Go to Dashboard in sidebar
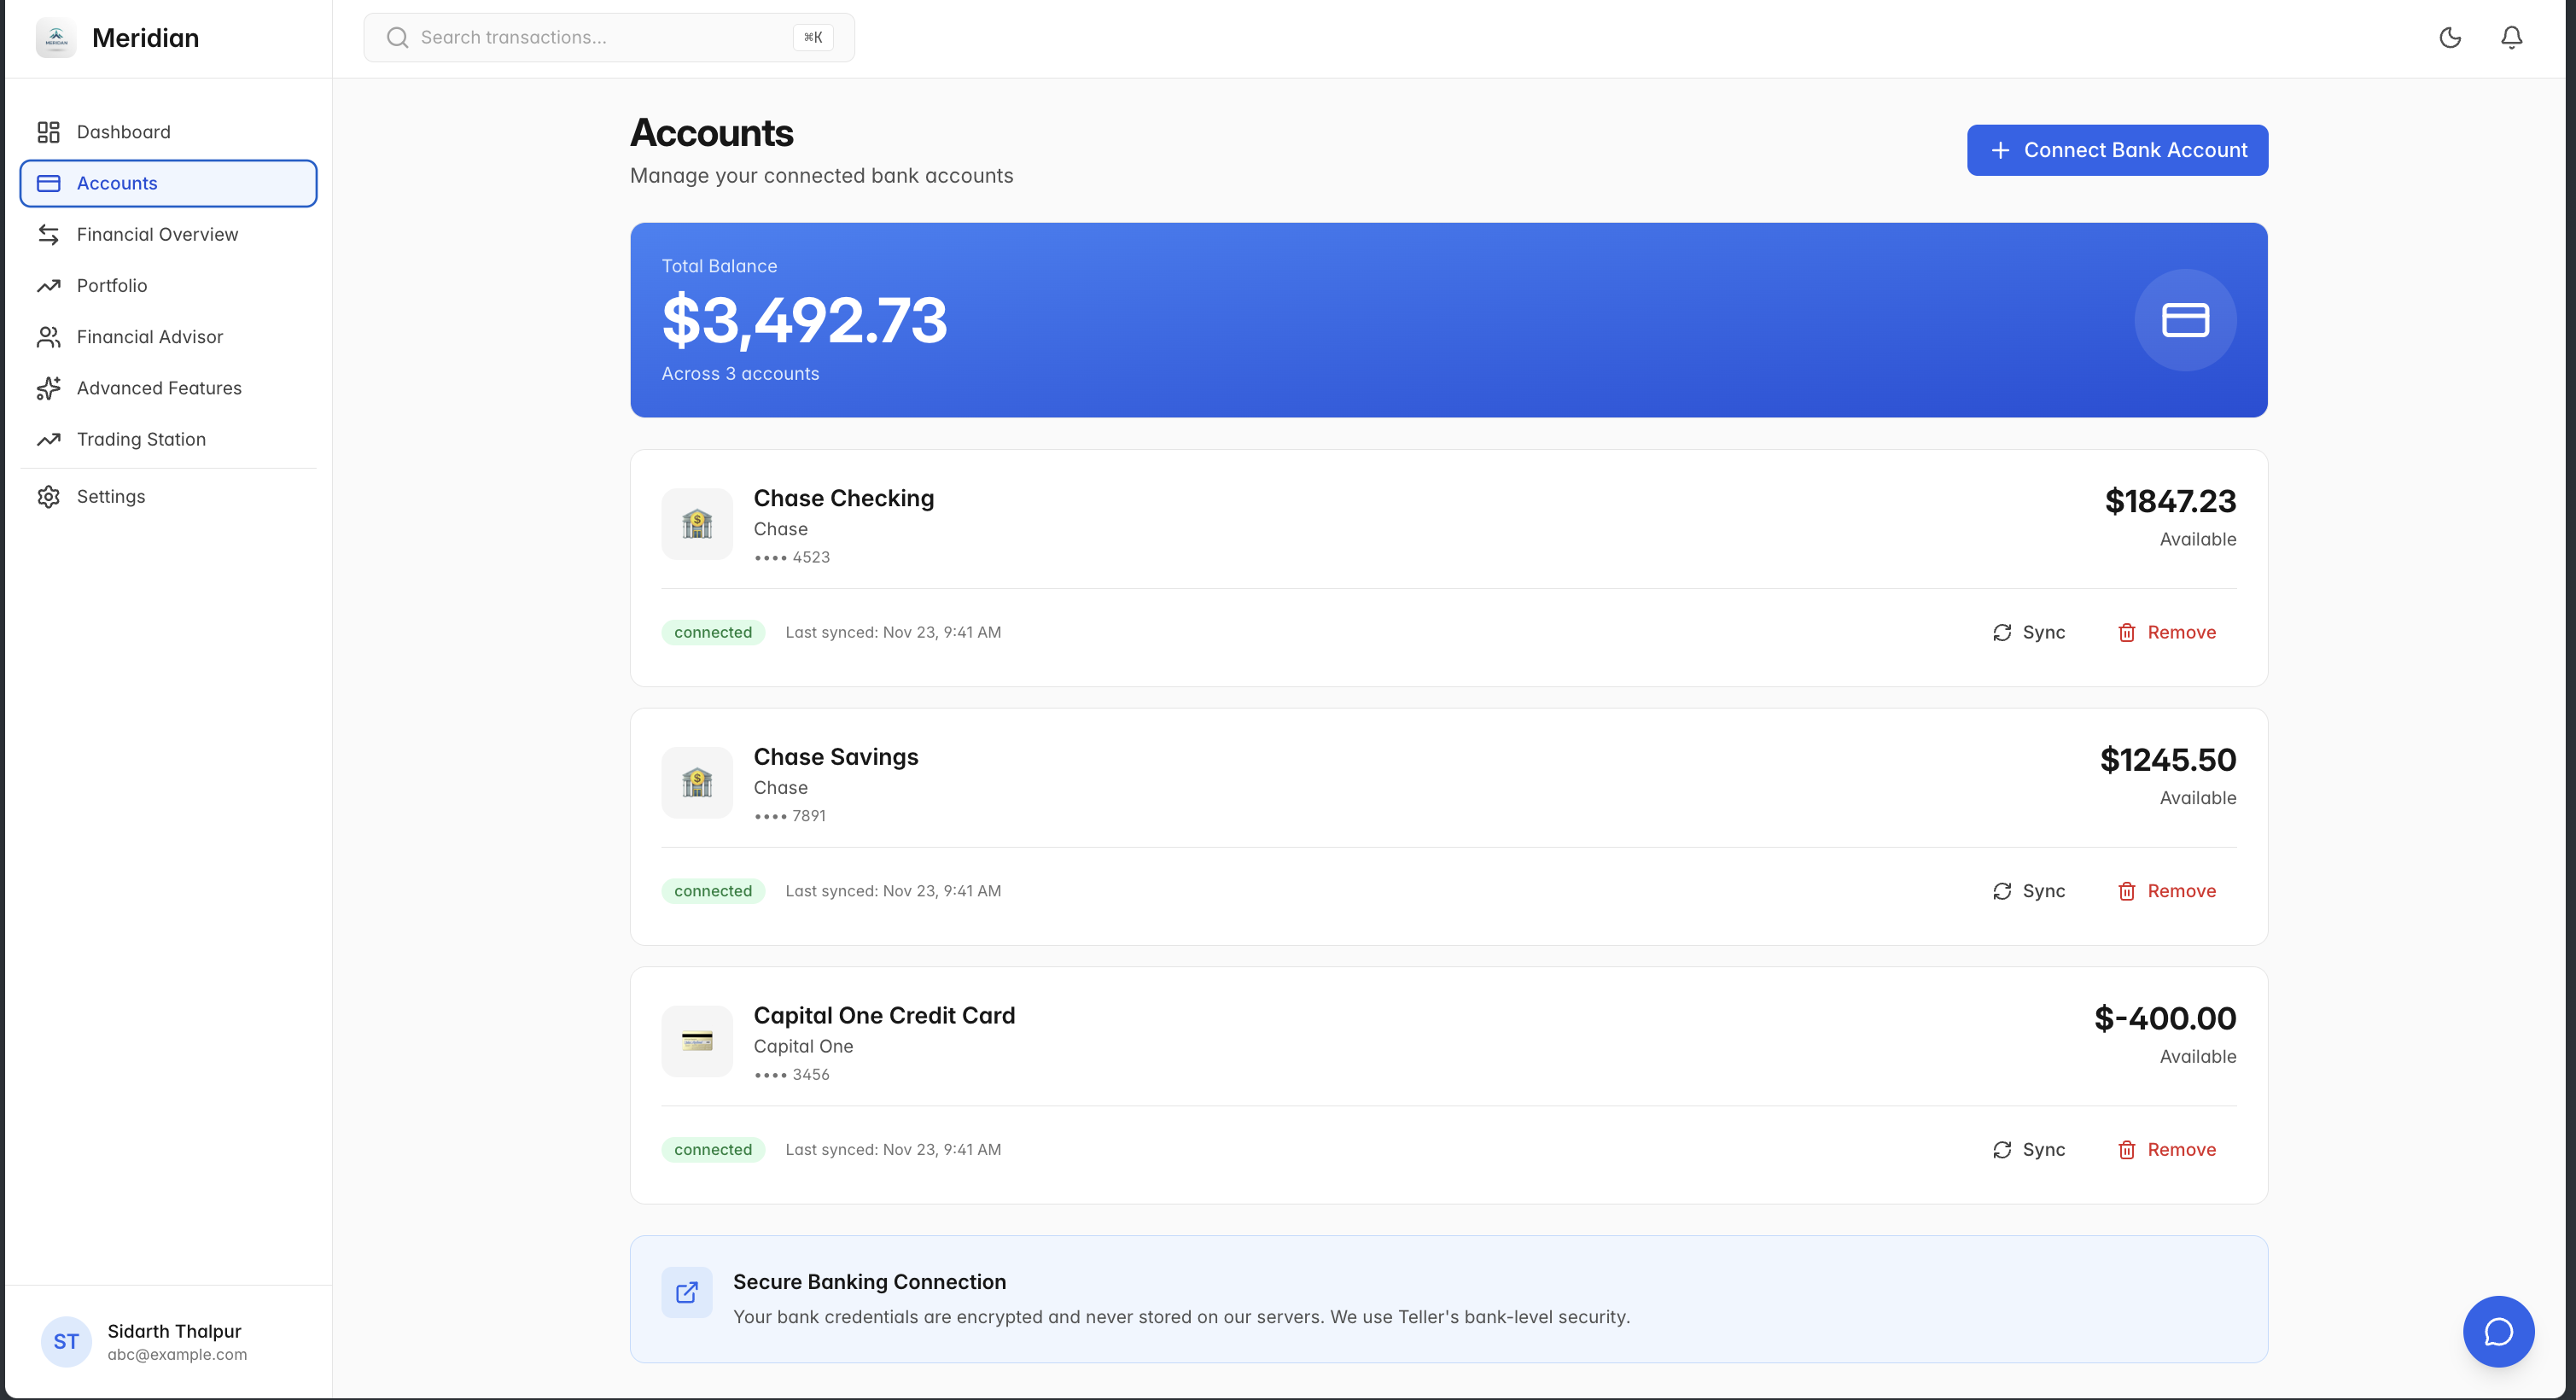This screenshot has width=2576, height=1400. pos(123,132)
